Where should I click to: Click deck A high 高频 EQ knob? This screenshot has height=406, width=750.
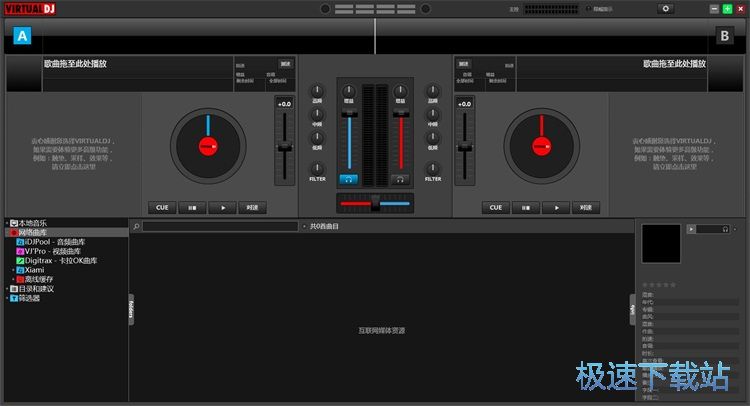(317, 90)
